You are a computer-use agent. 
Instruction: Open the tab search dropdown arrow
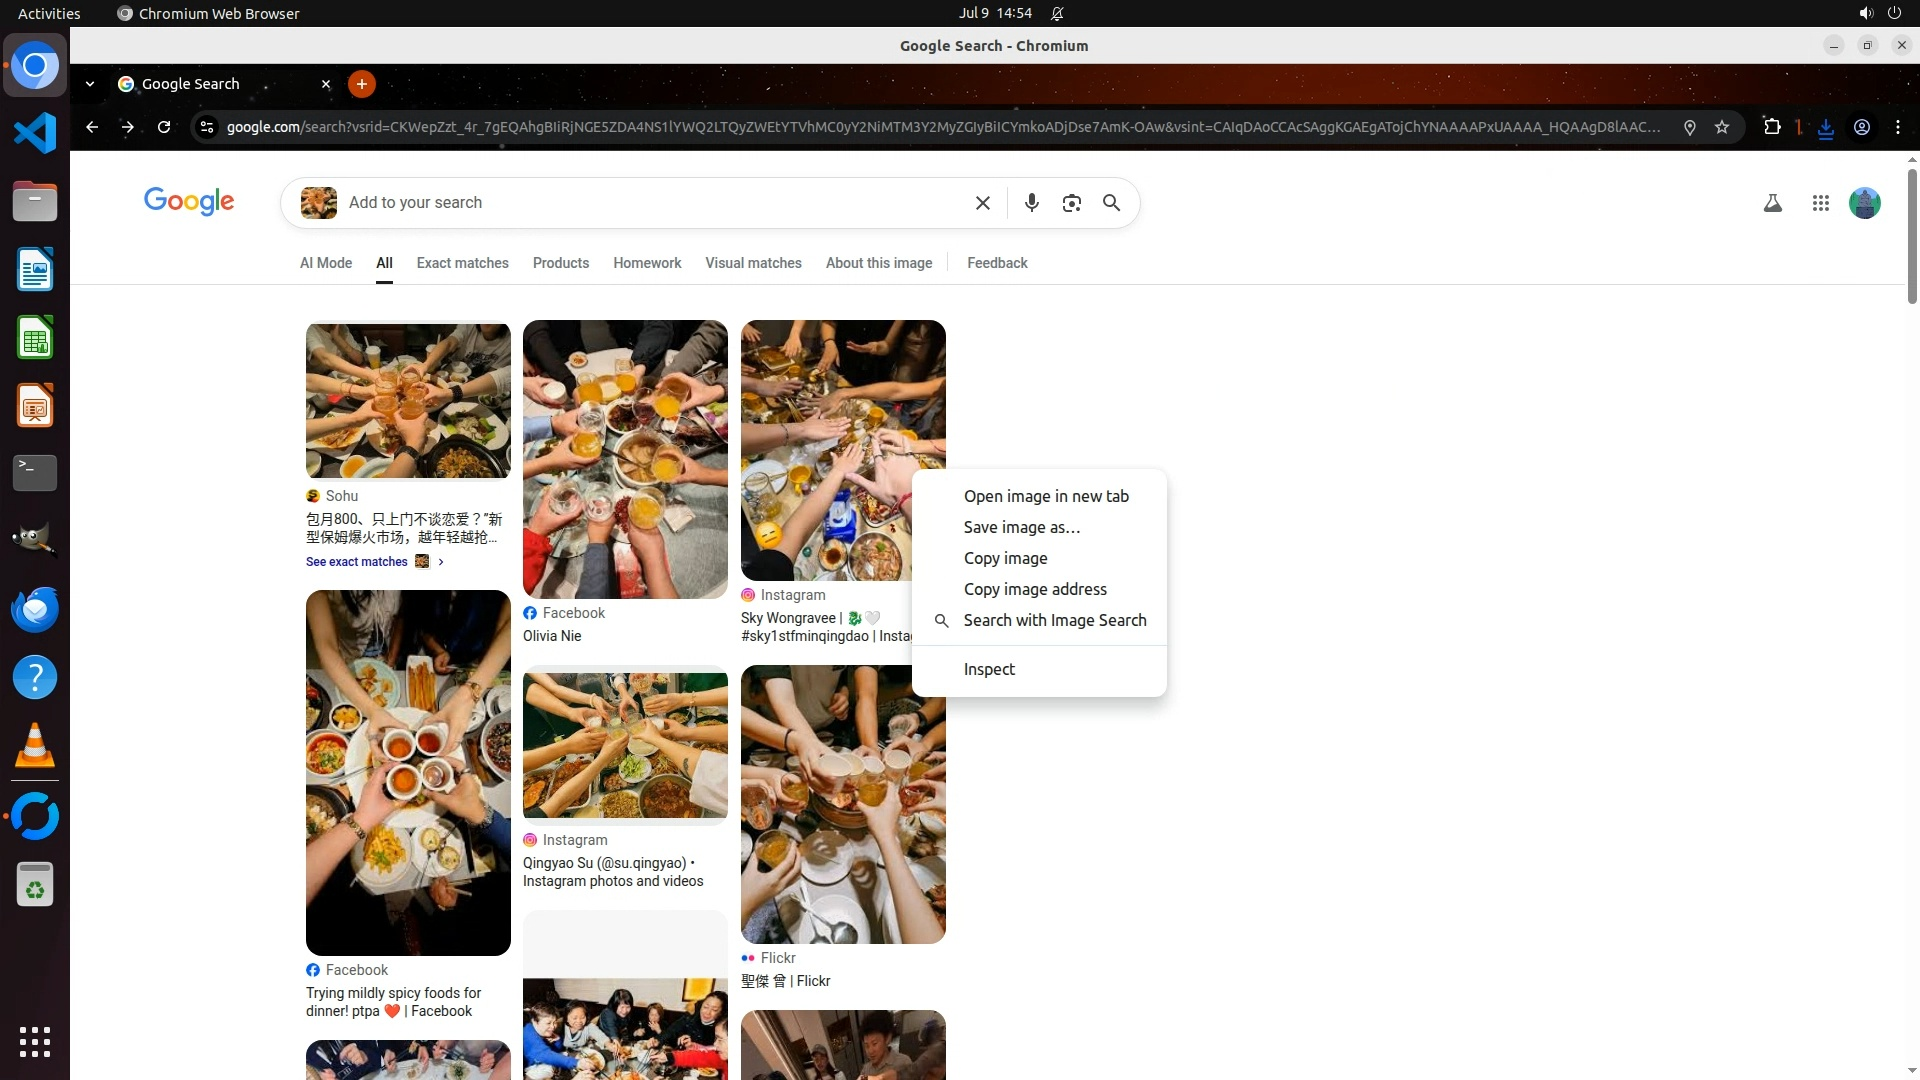point(90,84)
